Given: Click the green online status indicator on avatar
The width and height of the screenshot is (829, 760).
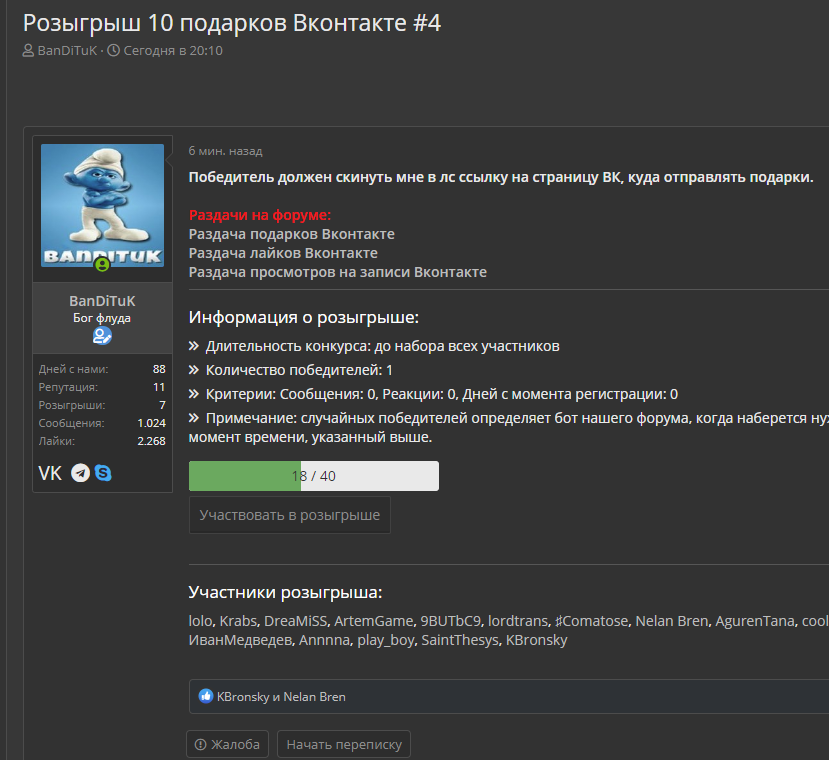Looking at the screenshot, I should pos(102,264).
